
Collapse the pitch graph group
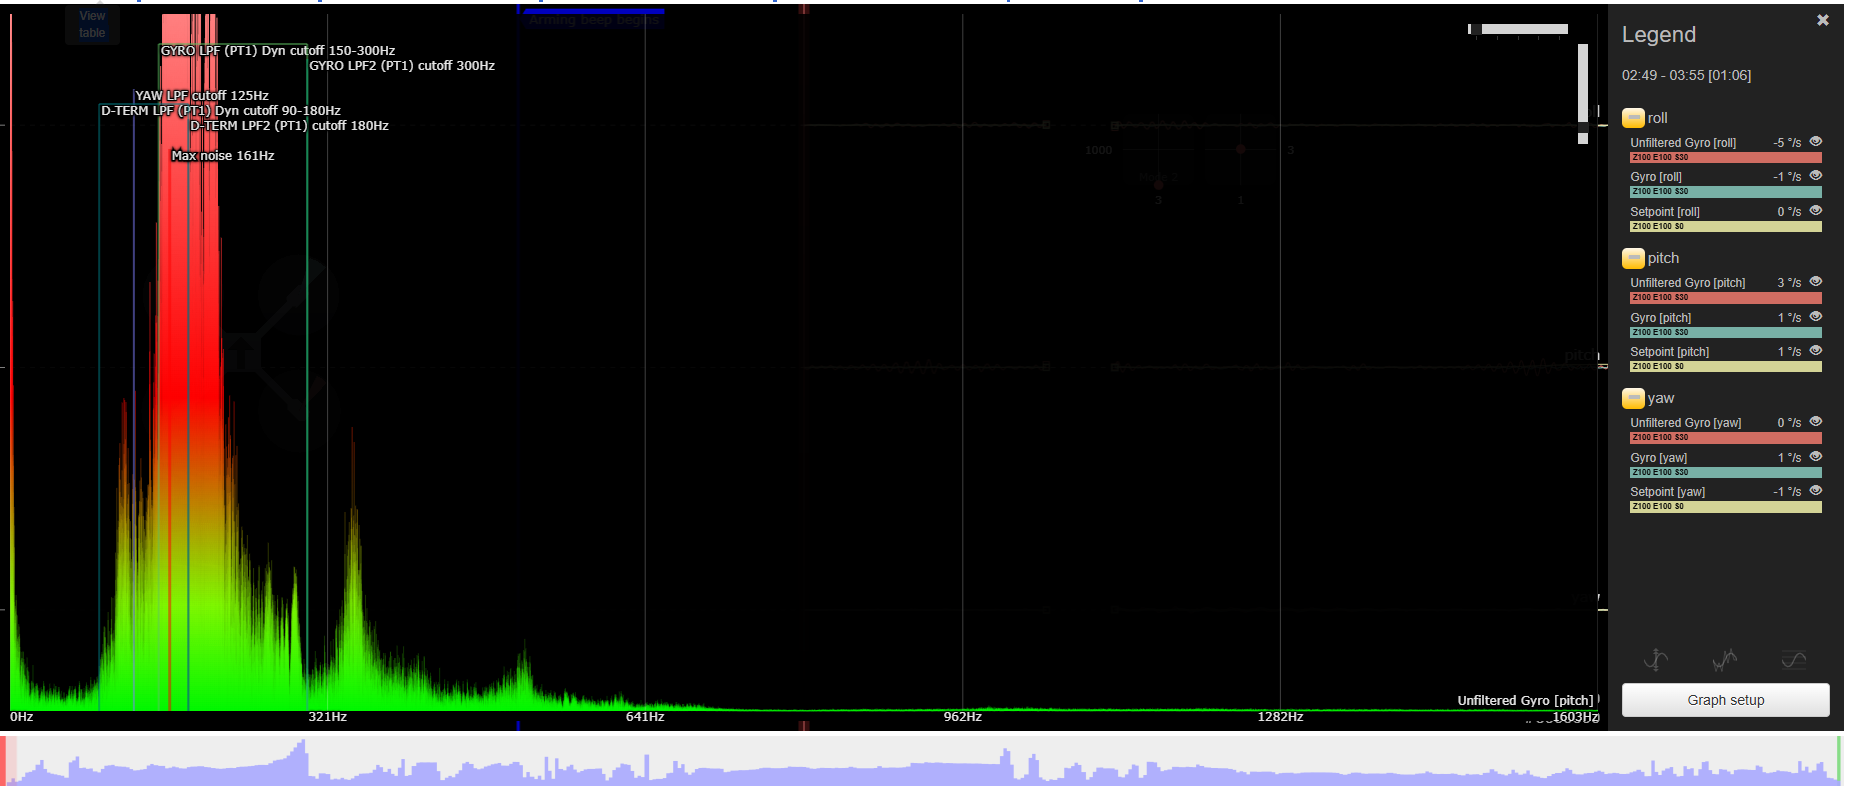1633,258
